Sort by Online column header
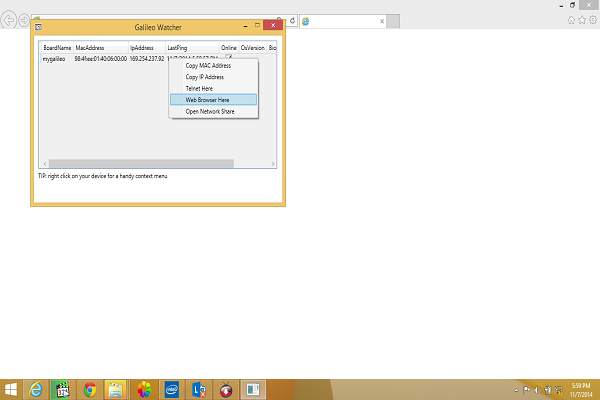The image size is (600, 400). [229, 48]
